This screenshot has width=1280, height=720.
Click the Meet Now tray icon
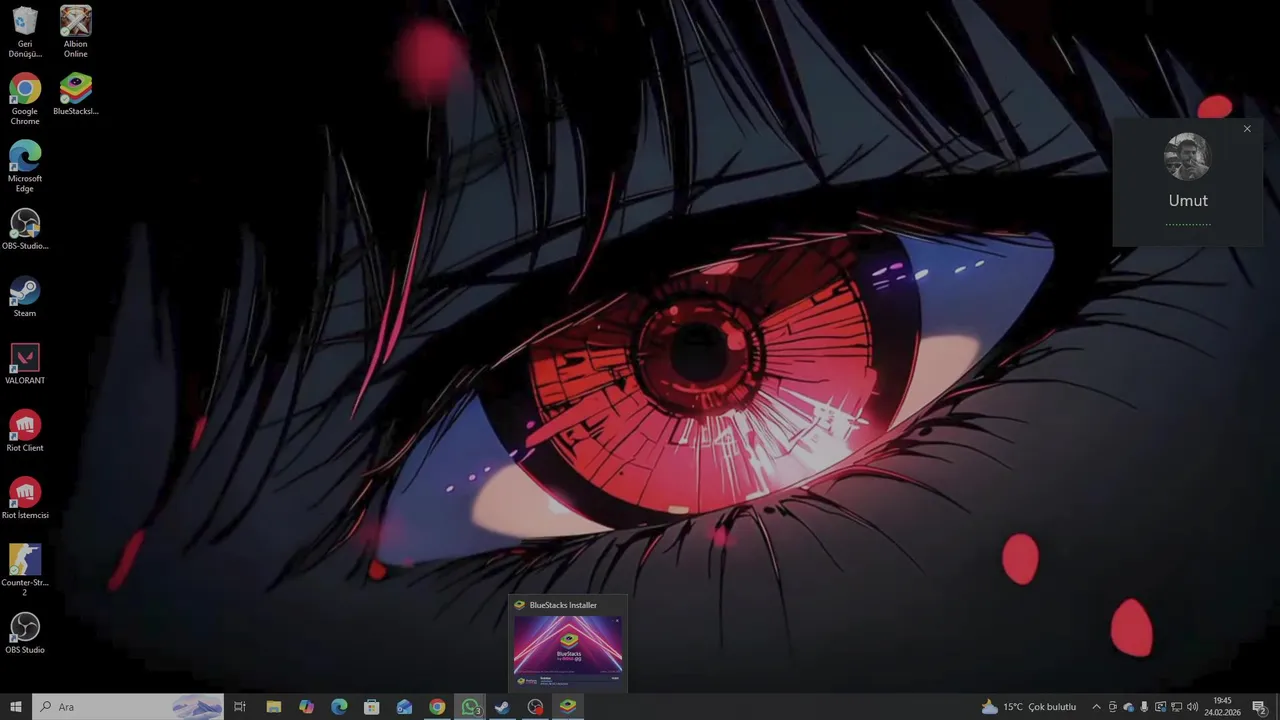point(1112,707)
